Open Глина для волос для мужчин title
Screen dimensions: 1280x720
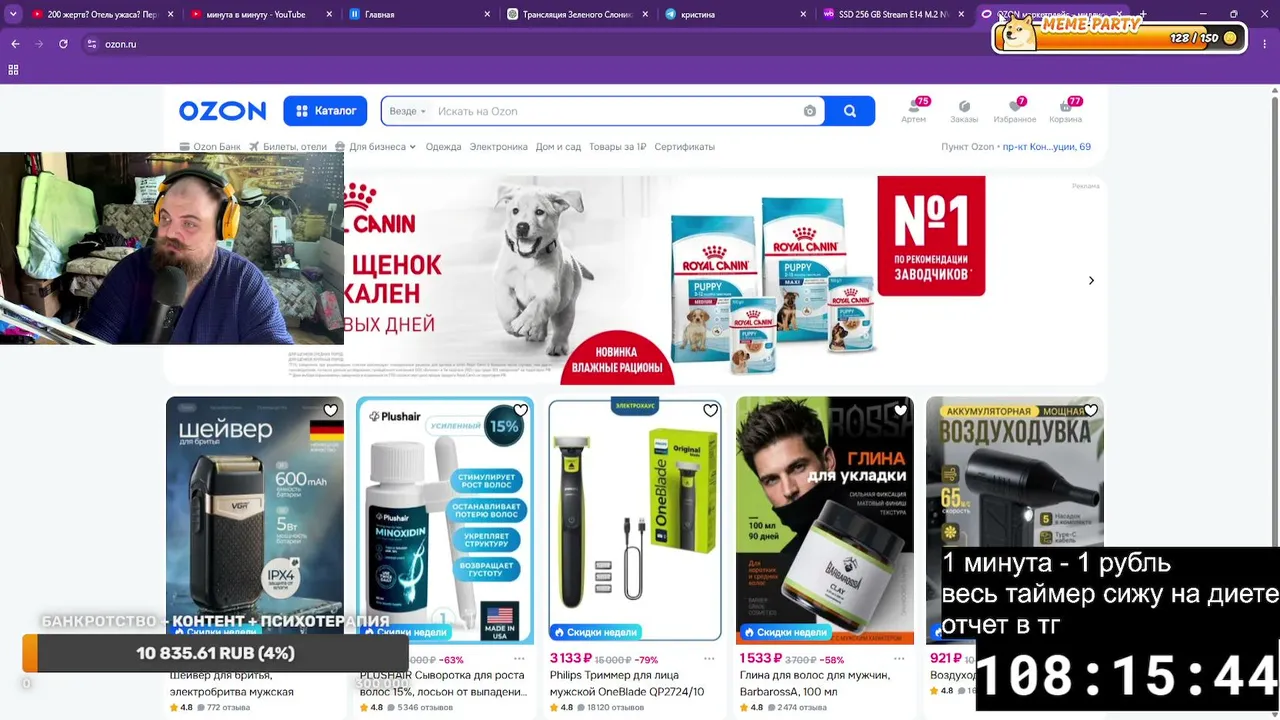pyautogui.click(x=815, y=683)
